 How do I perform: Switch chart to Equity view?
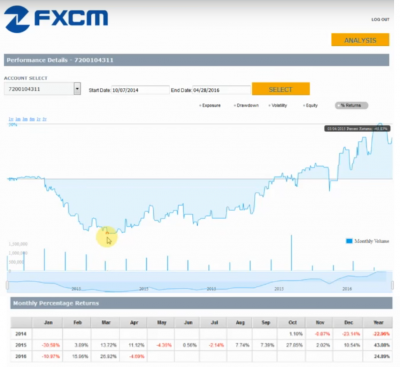point(310,105)
